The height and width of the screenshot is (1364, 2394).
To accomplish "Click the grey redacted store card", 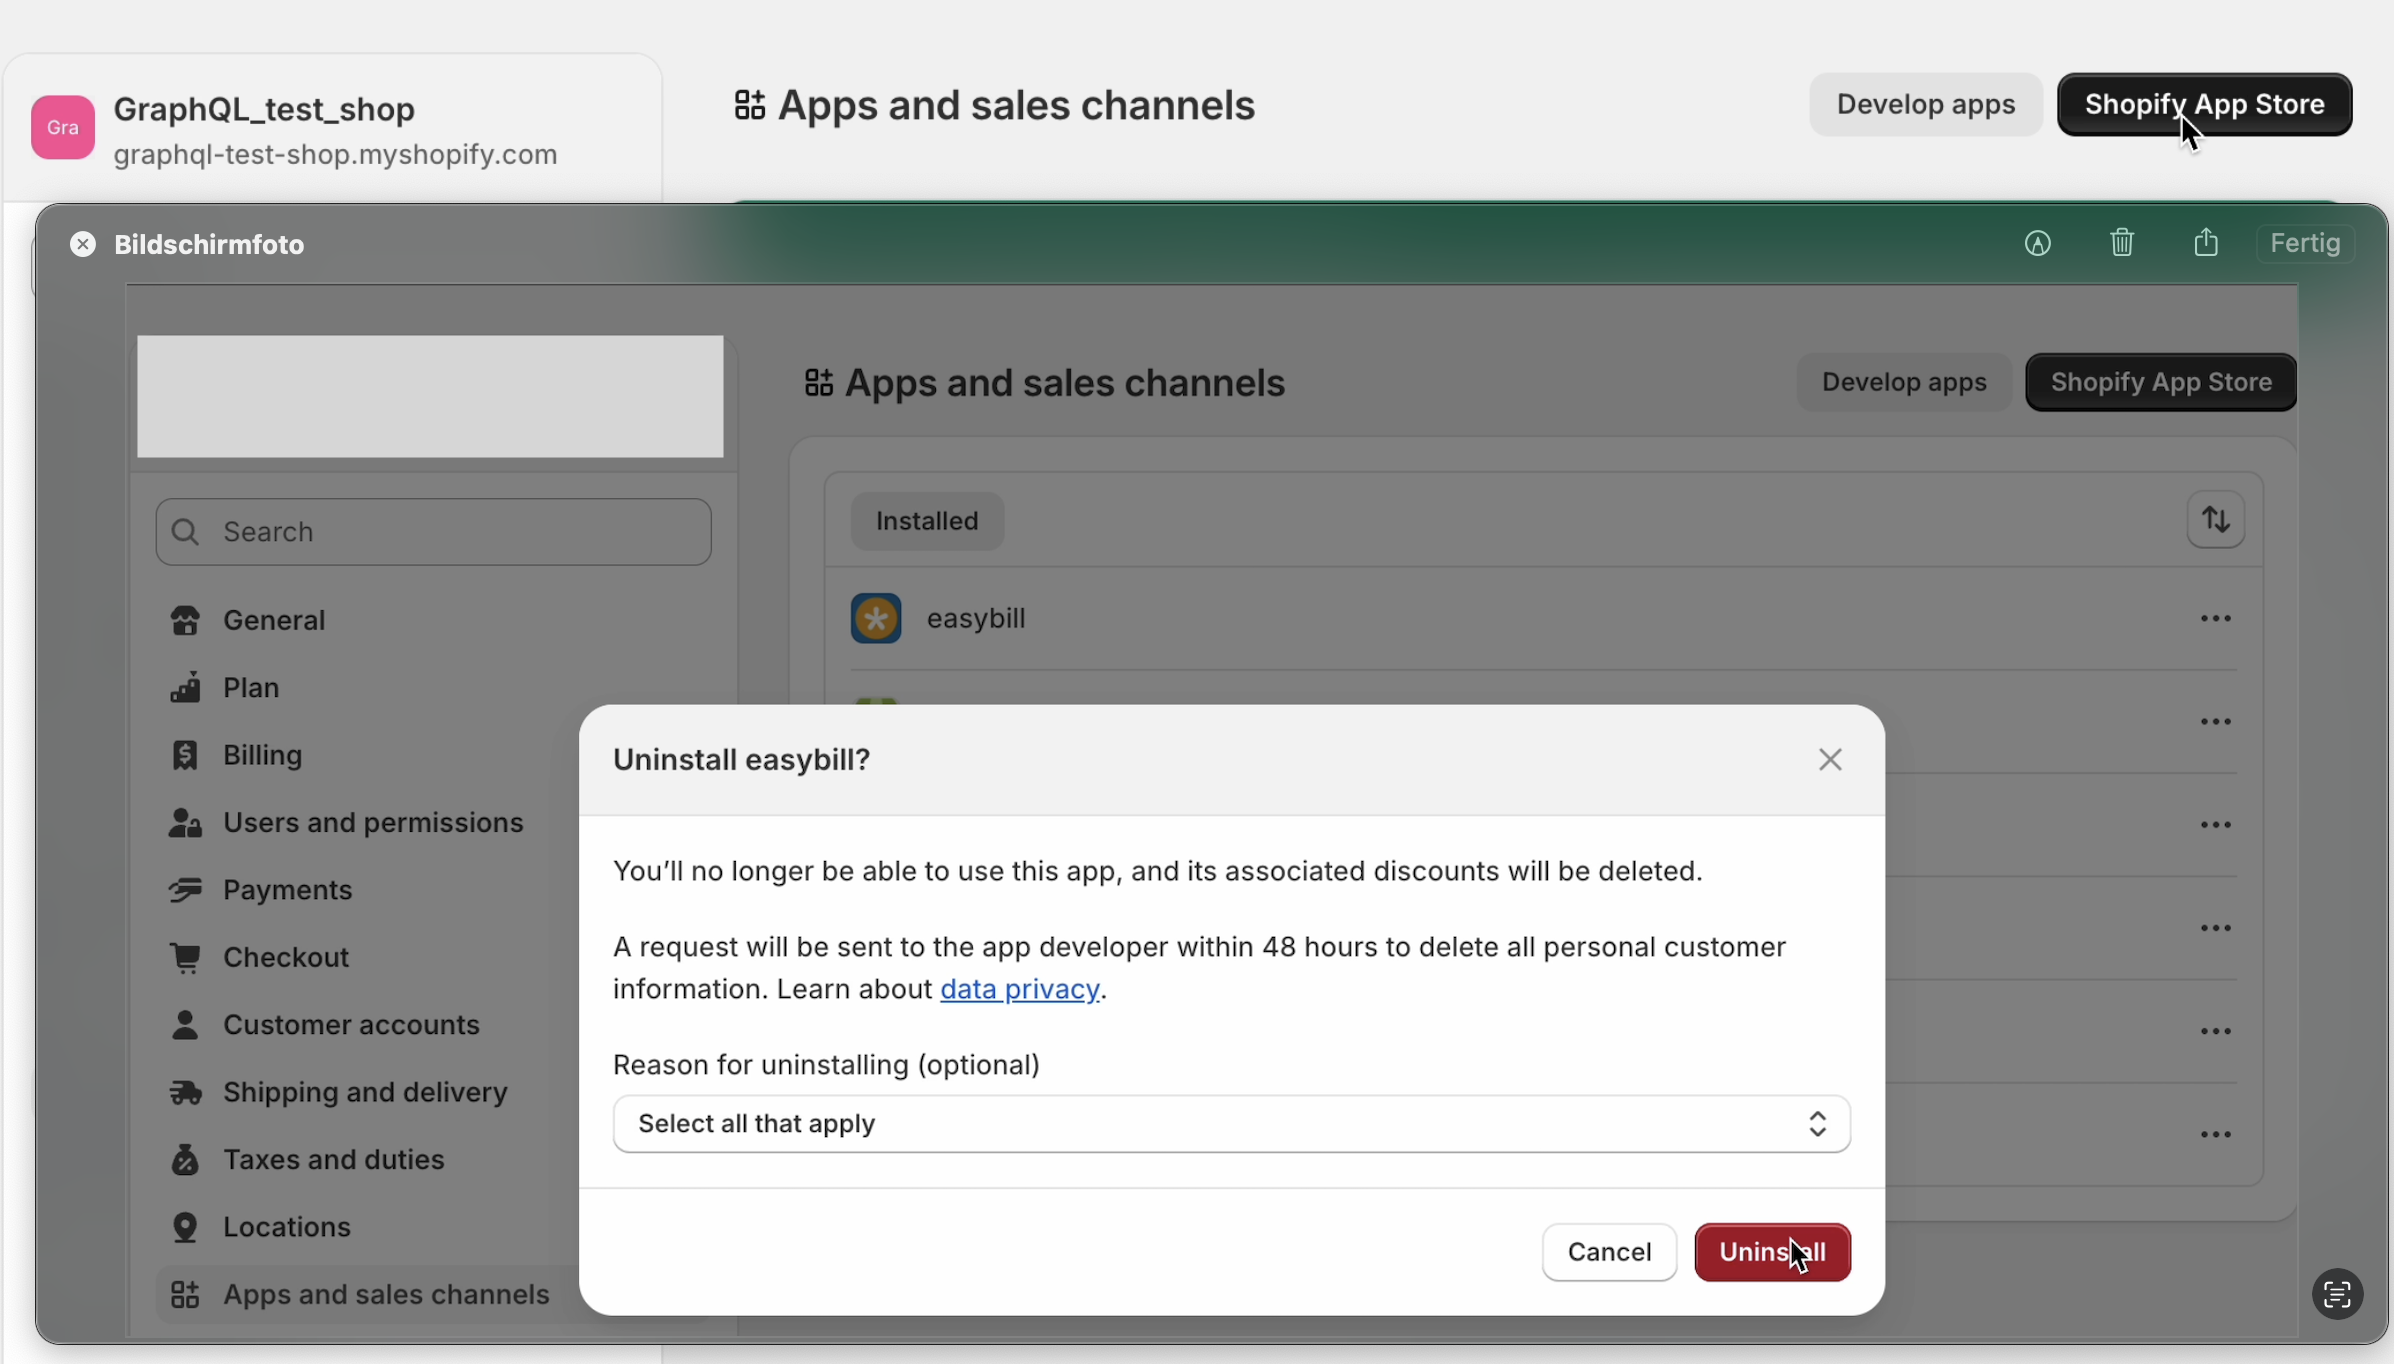I will (430, 397).
